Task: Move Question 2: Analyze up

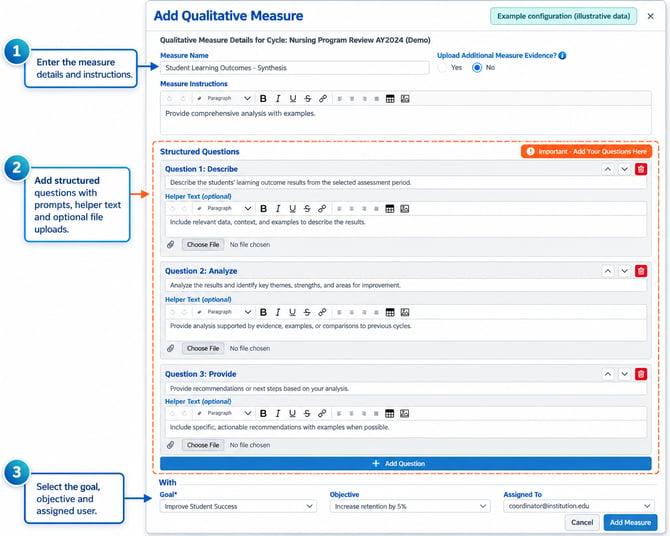Action: (607, 271)
